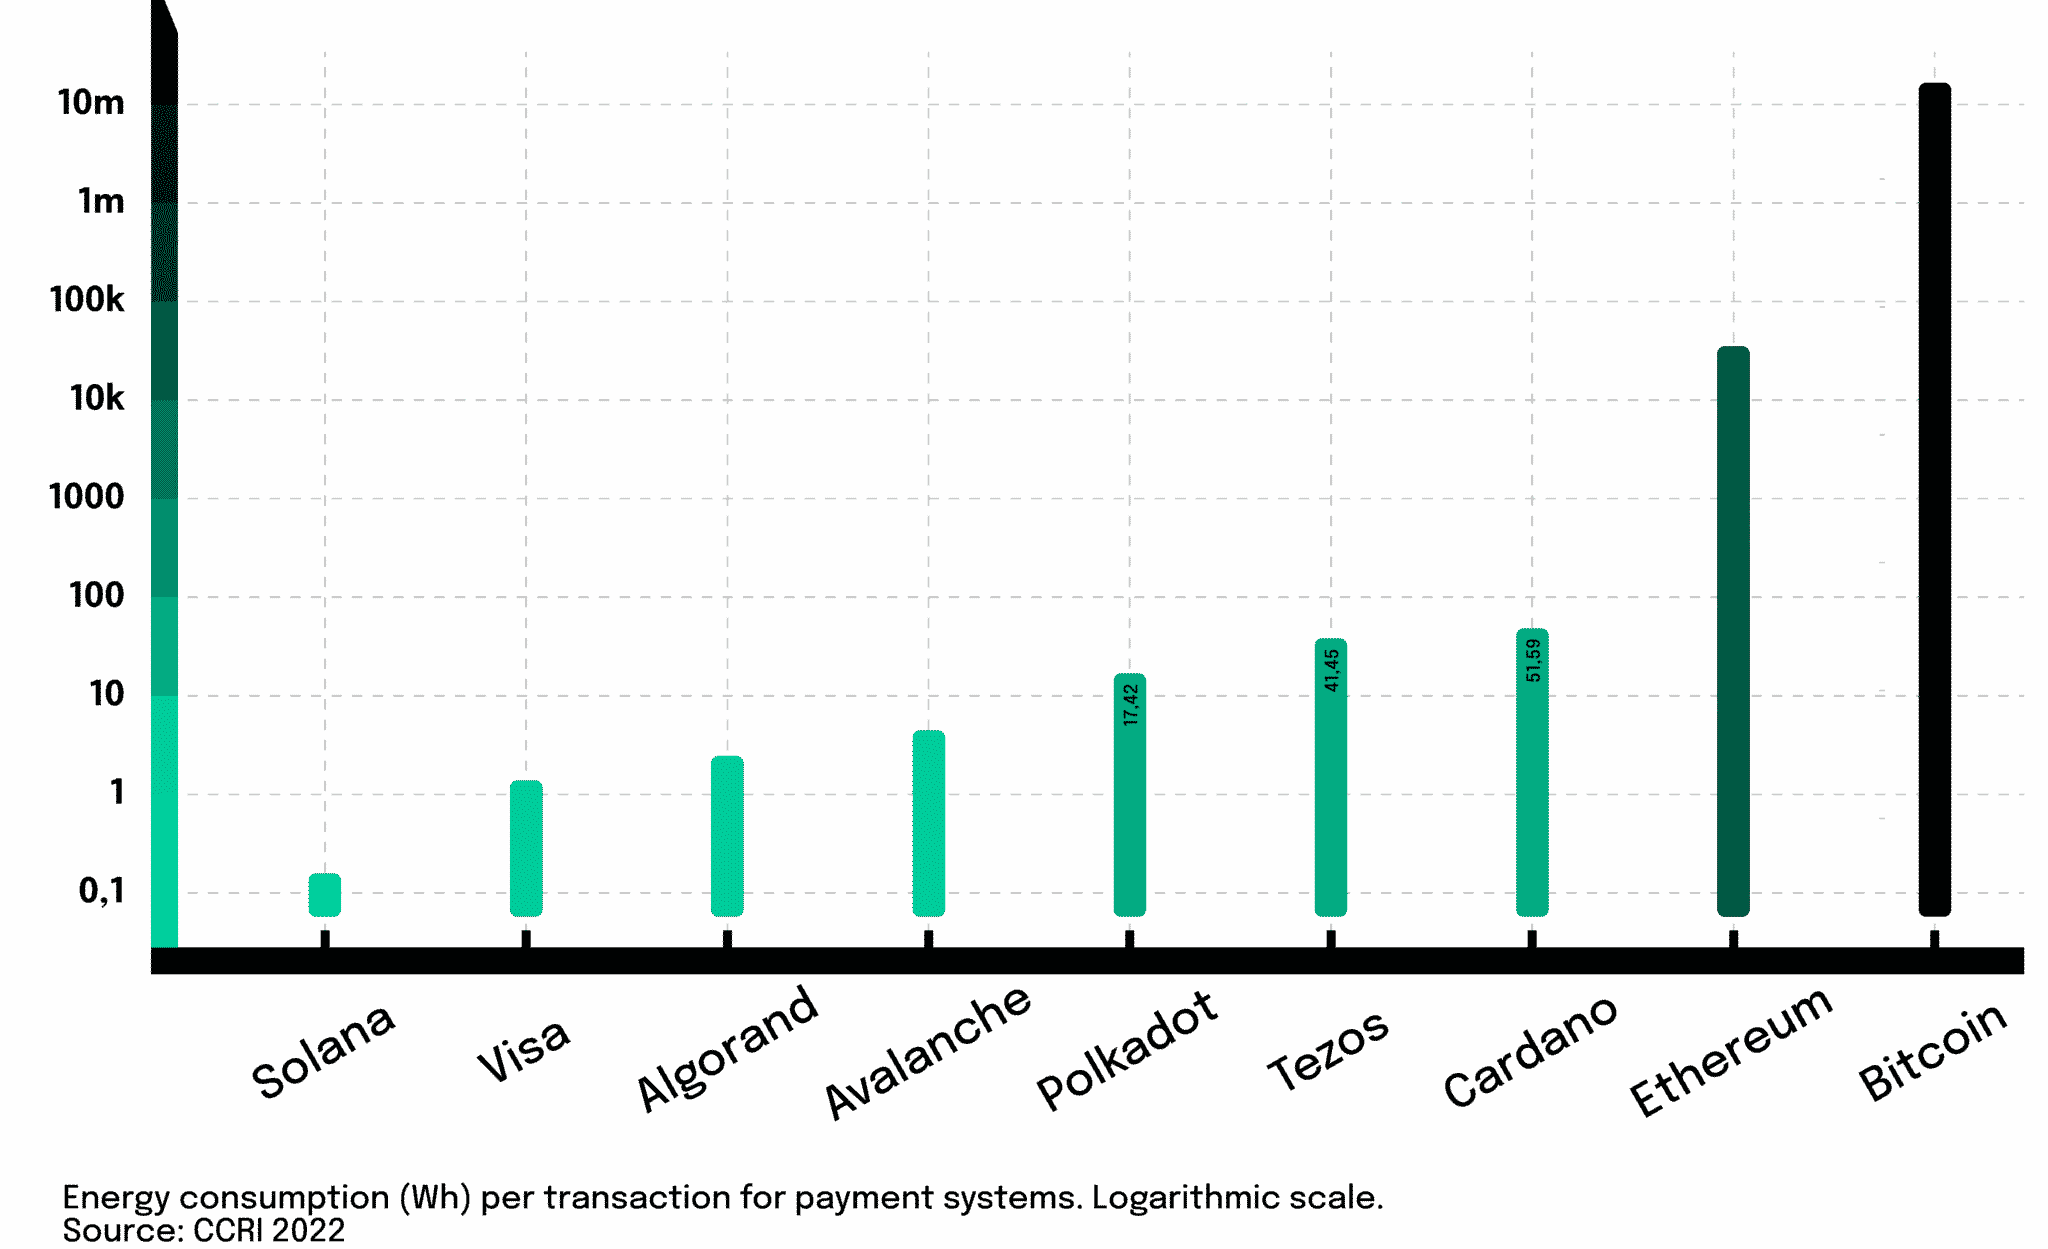The width and height of the screenshot is (2048, 1249).
Task: Click the Algorand axis label
Action: coord(727,1048)
